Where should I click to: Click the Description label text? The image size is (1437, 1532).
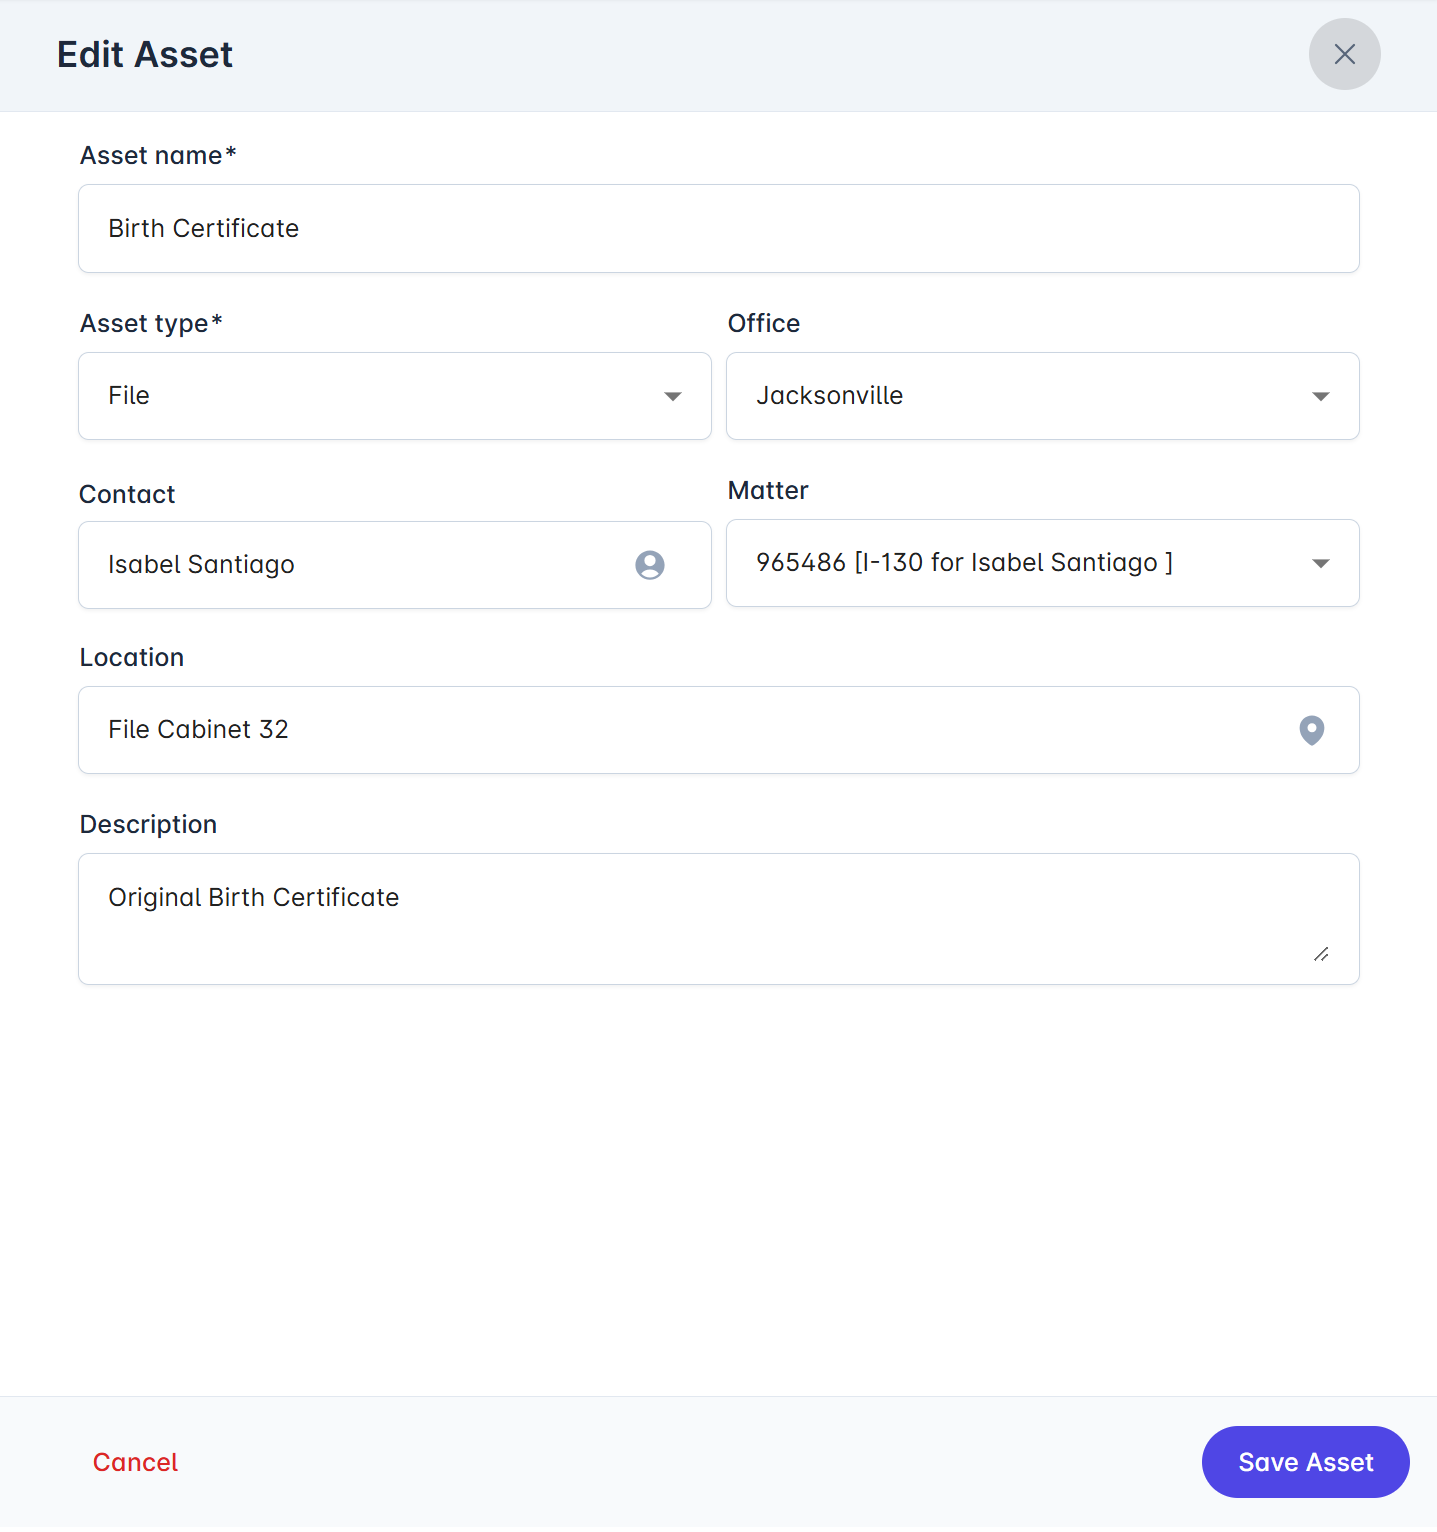pos(148,825)
